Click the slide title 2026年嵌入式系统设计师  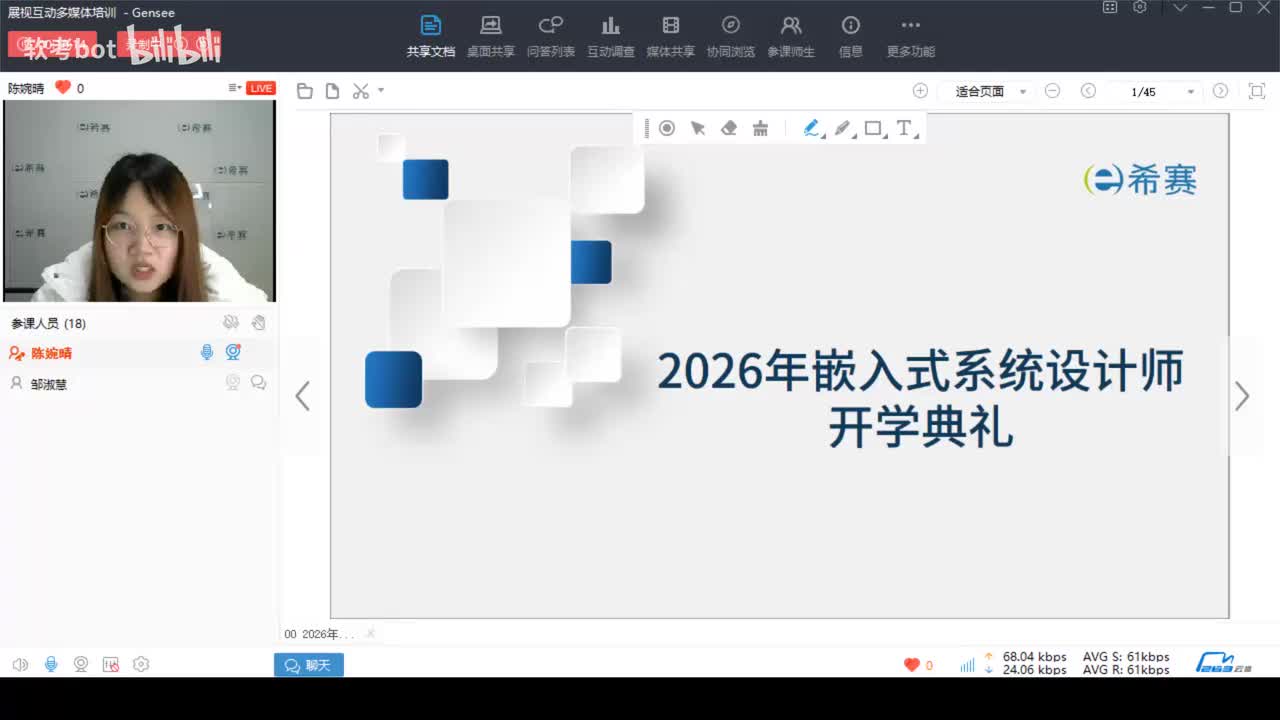pyautogui.click(x=920, y=370)
